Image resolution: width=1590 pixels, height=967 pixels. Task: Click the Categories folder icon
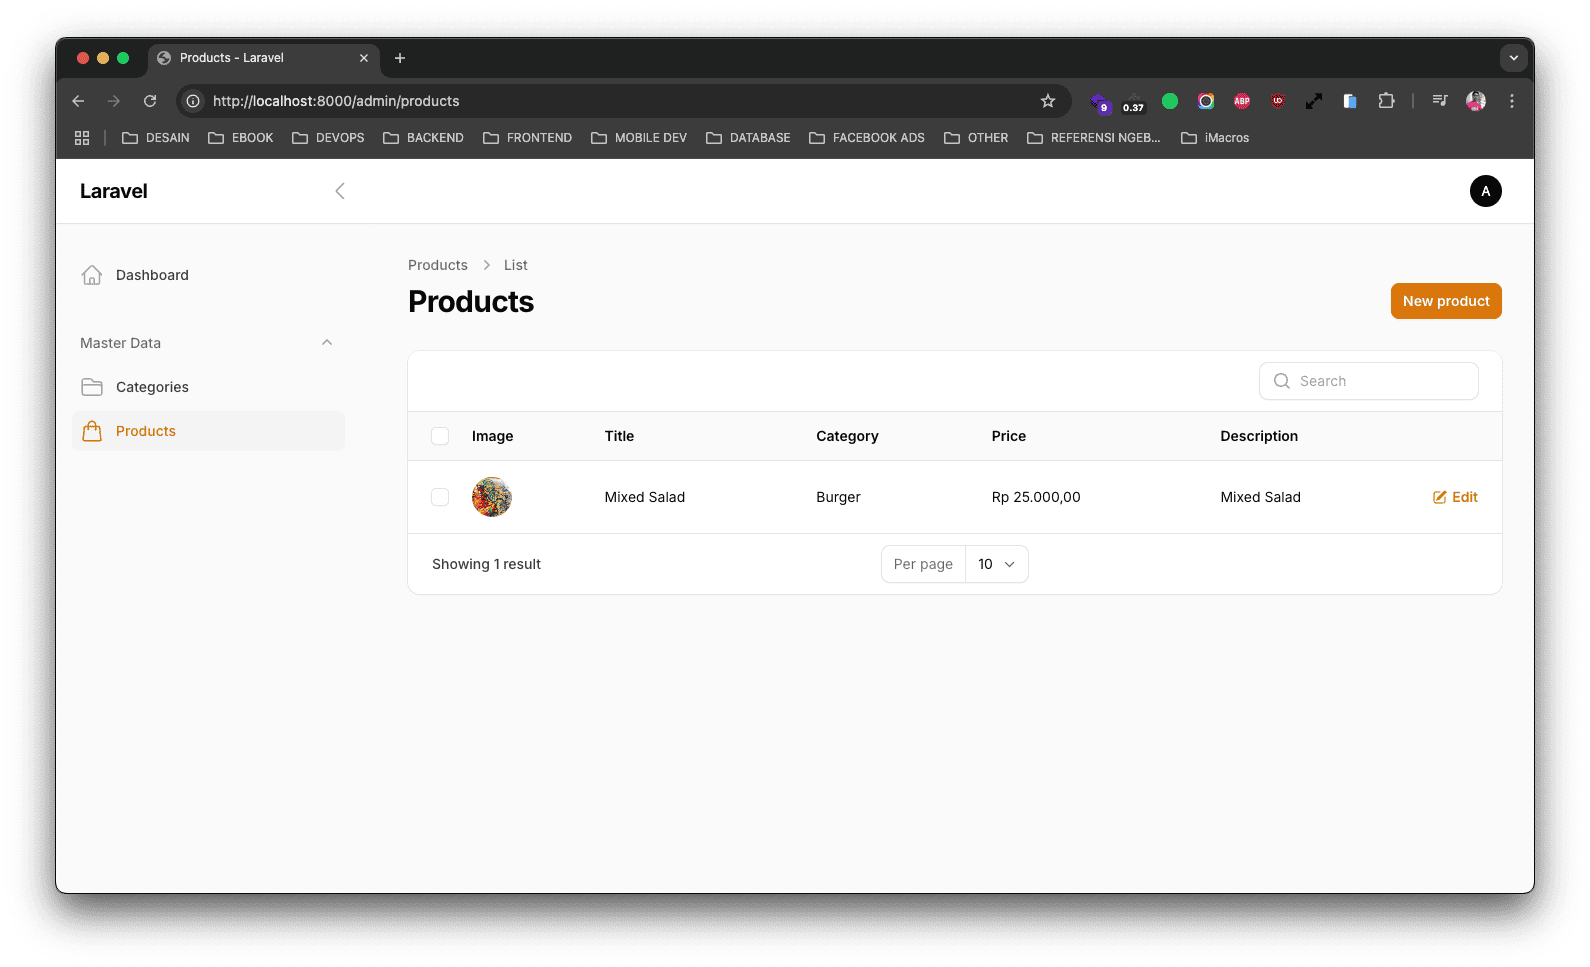click(92, 387)
